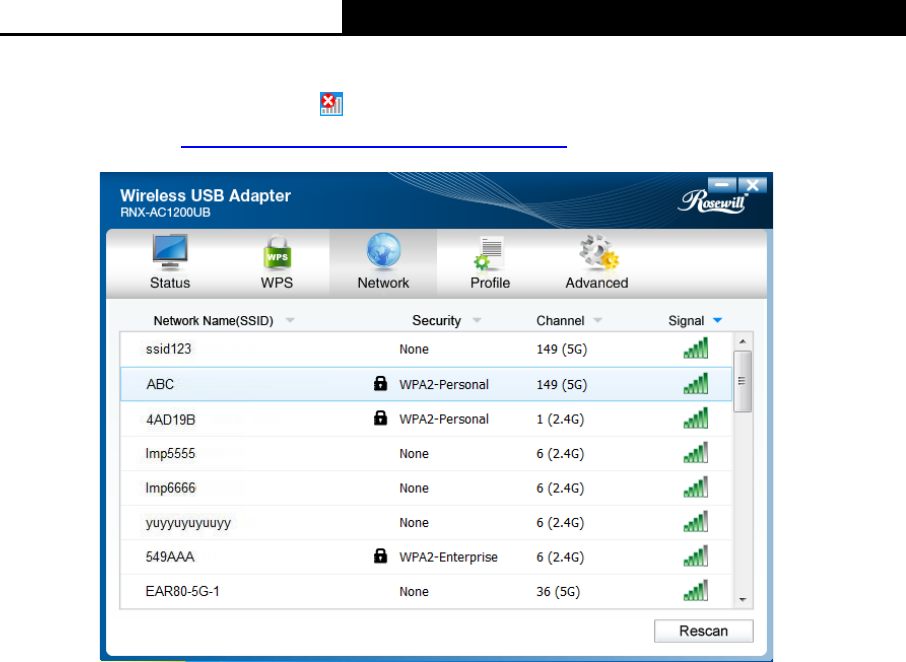The width and height of the screenshot is (906, 662).
Task: Click signal bars for 4AD19B
Action: pos(696,418)
